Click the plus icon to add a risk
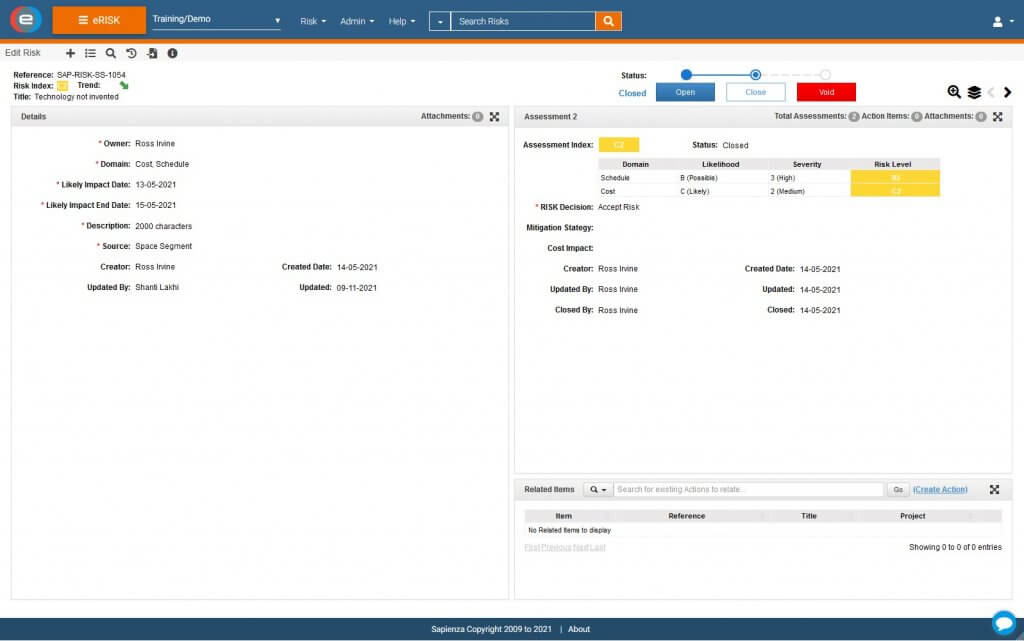 click(x=70, y=53)
